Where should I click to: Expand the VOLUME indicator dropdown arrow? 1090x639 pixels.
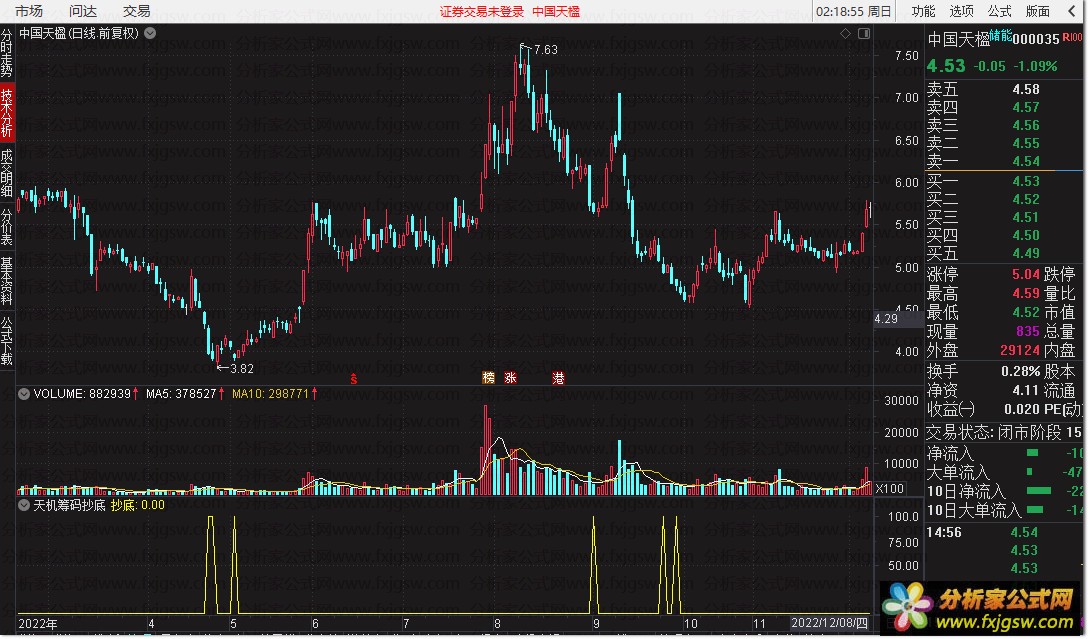[x=24, y=394]
